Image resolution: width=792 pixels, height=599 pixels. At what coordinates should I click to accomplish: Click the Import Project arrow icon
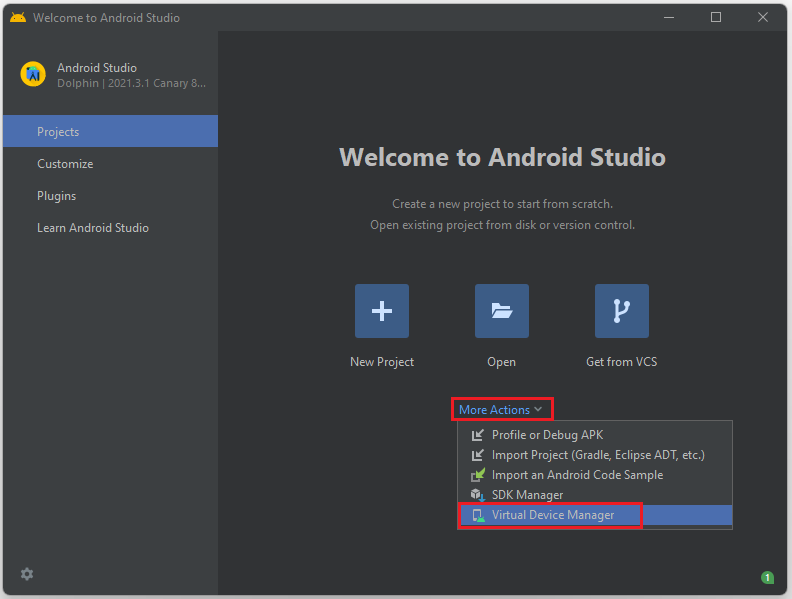[477, 455]
